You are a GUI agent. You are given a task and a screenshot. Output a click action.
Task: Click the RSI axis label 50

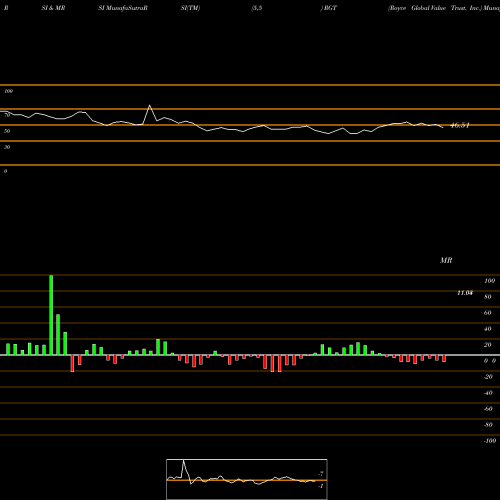click(7, 131)
